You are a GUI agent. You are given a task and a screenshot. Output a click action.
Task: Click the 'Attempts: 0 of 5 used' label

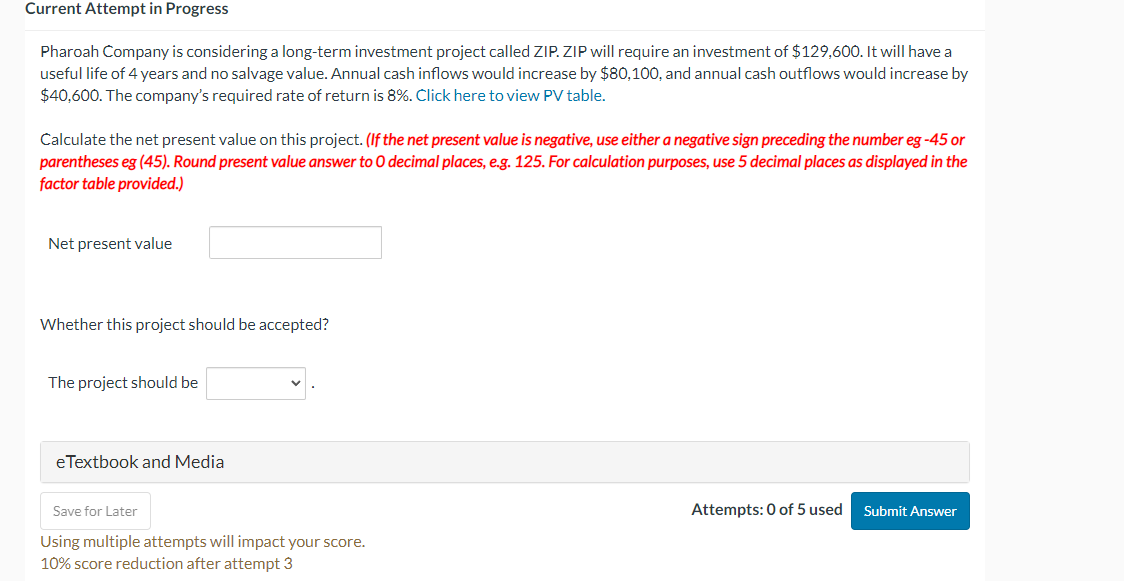[x=766, y=509]
